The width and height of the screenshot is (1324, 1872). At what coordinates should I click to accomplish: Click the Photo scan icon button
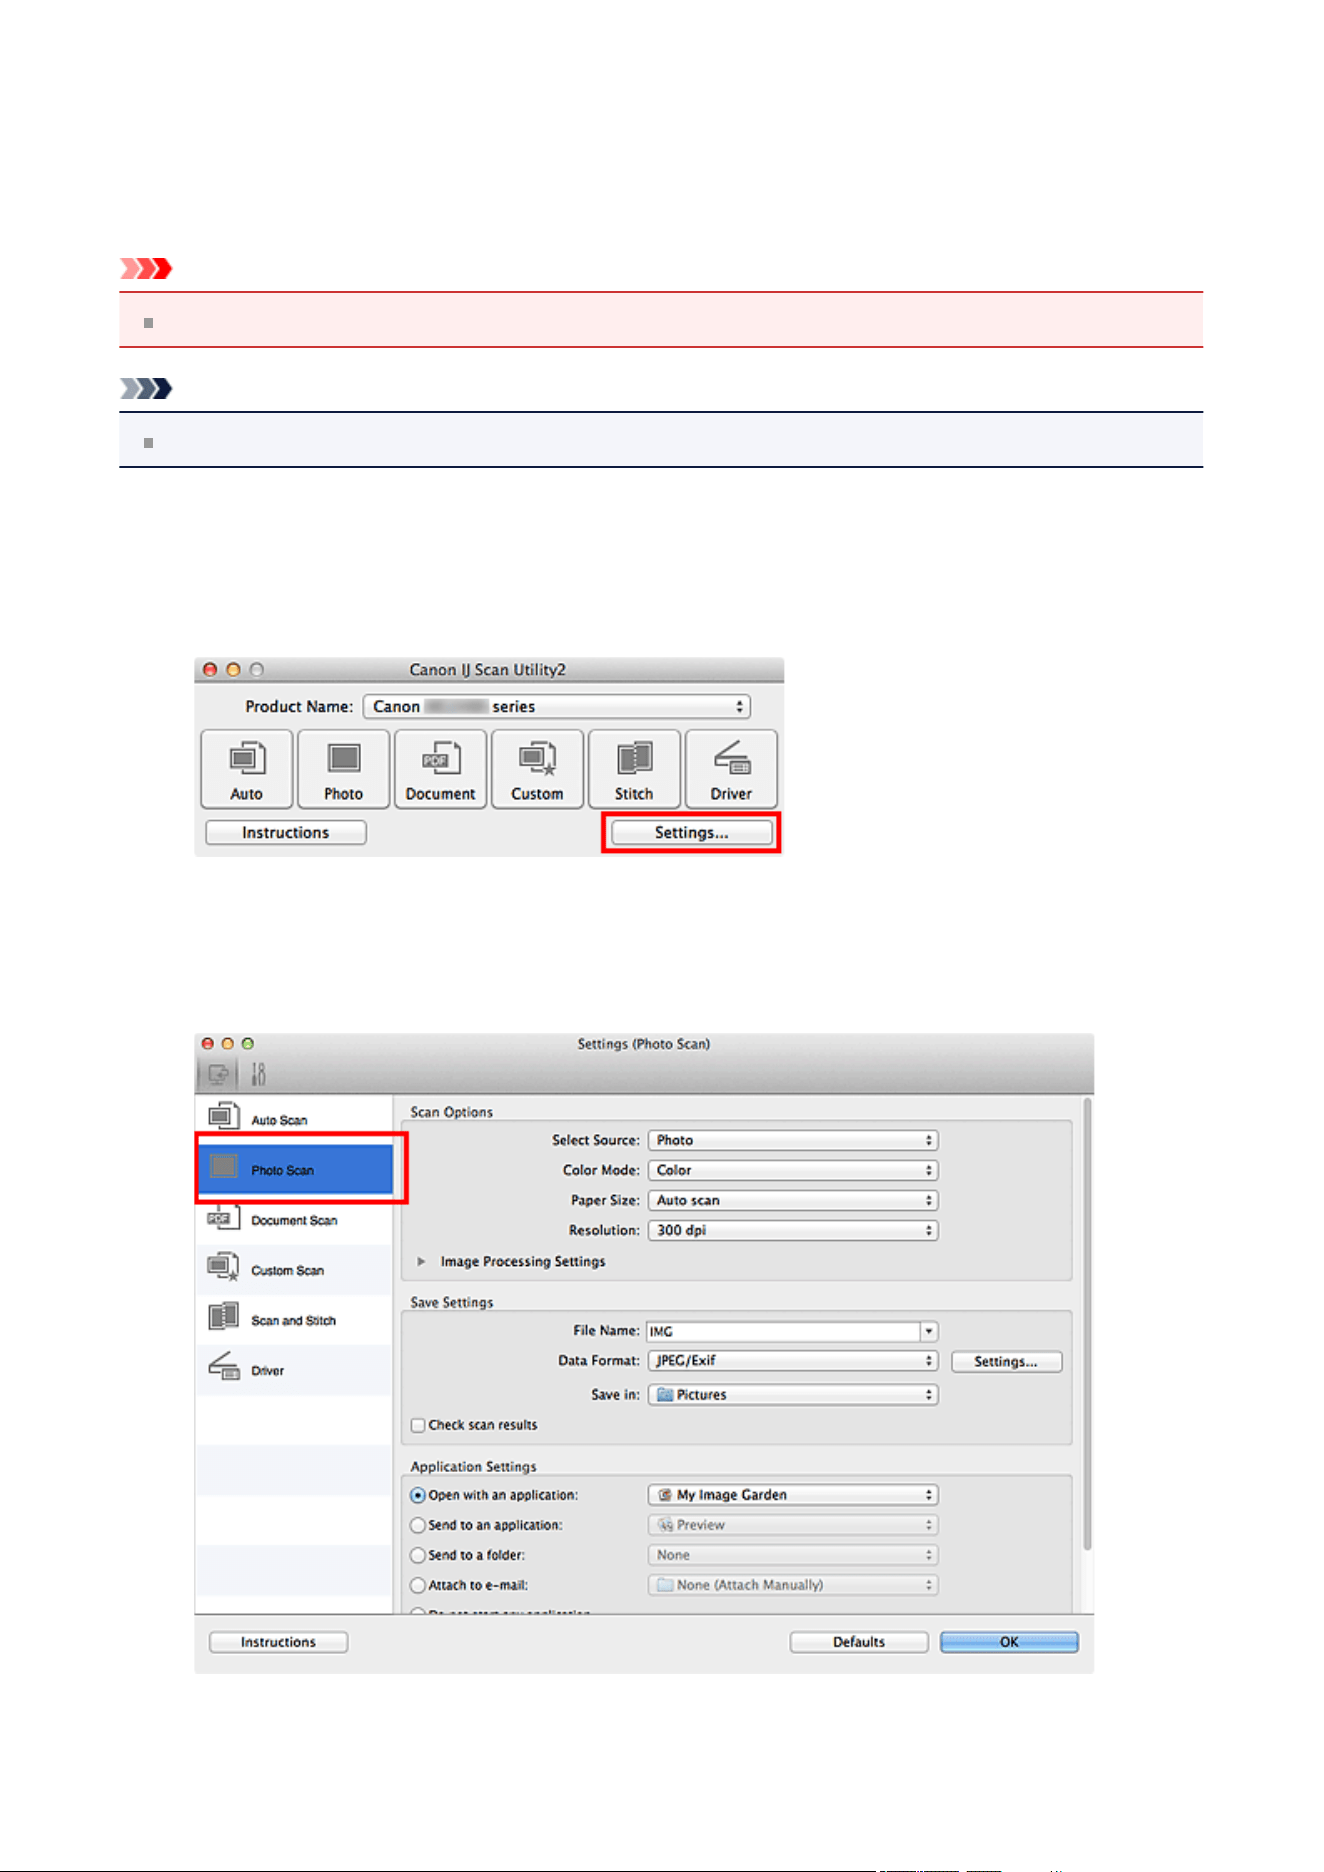(344, 769)
